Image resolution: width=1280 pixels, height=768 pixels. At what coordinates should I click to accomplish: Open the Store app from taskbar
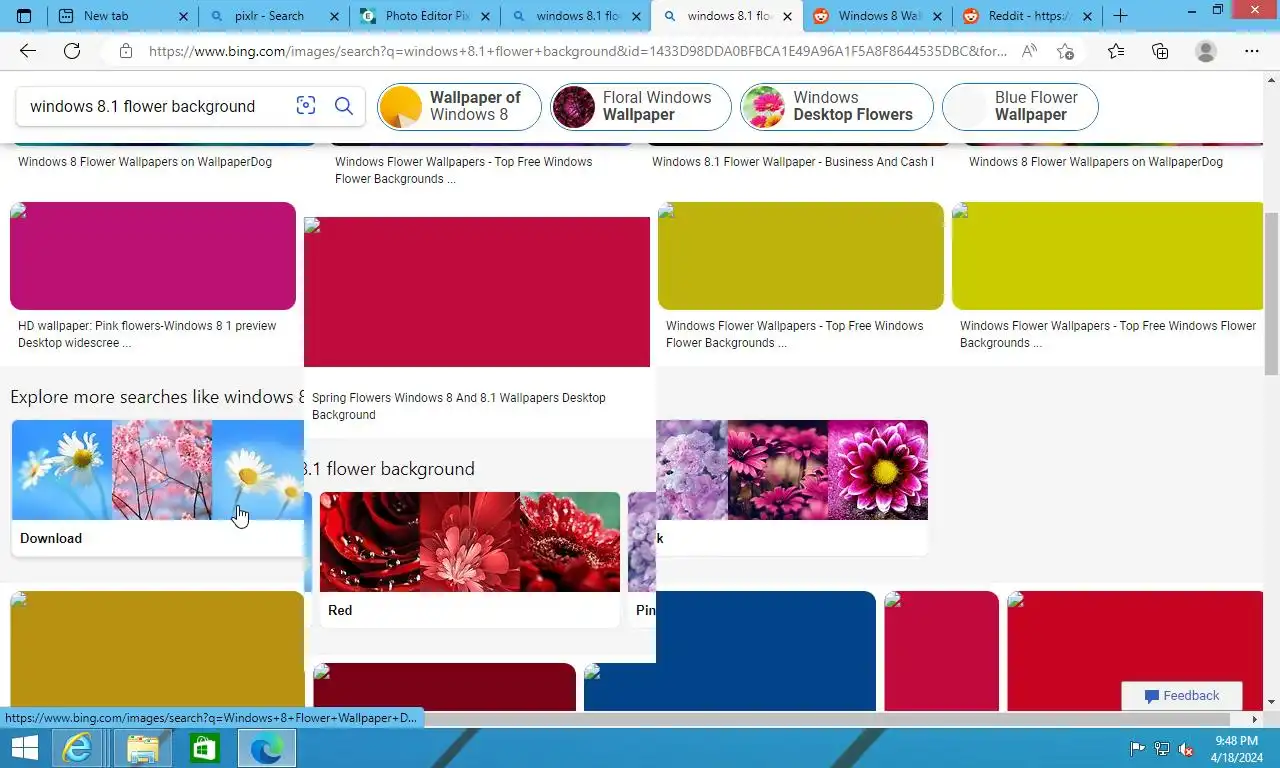pyautogui.click(x=204, y=748)
